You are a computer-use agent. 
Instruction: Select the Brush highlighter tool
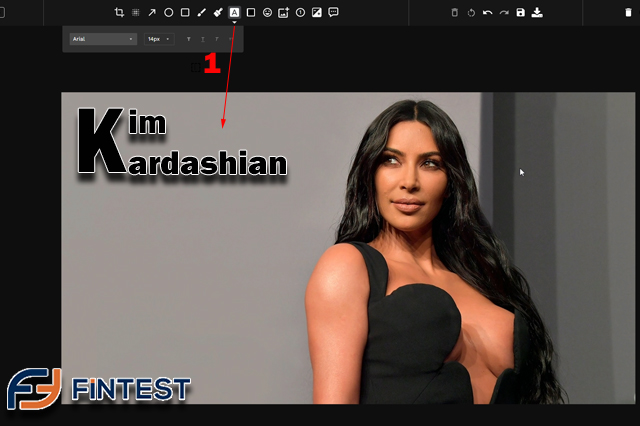coord(218,13)
